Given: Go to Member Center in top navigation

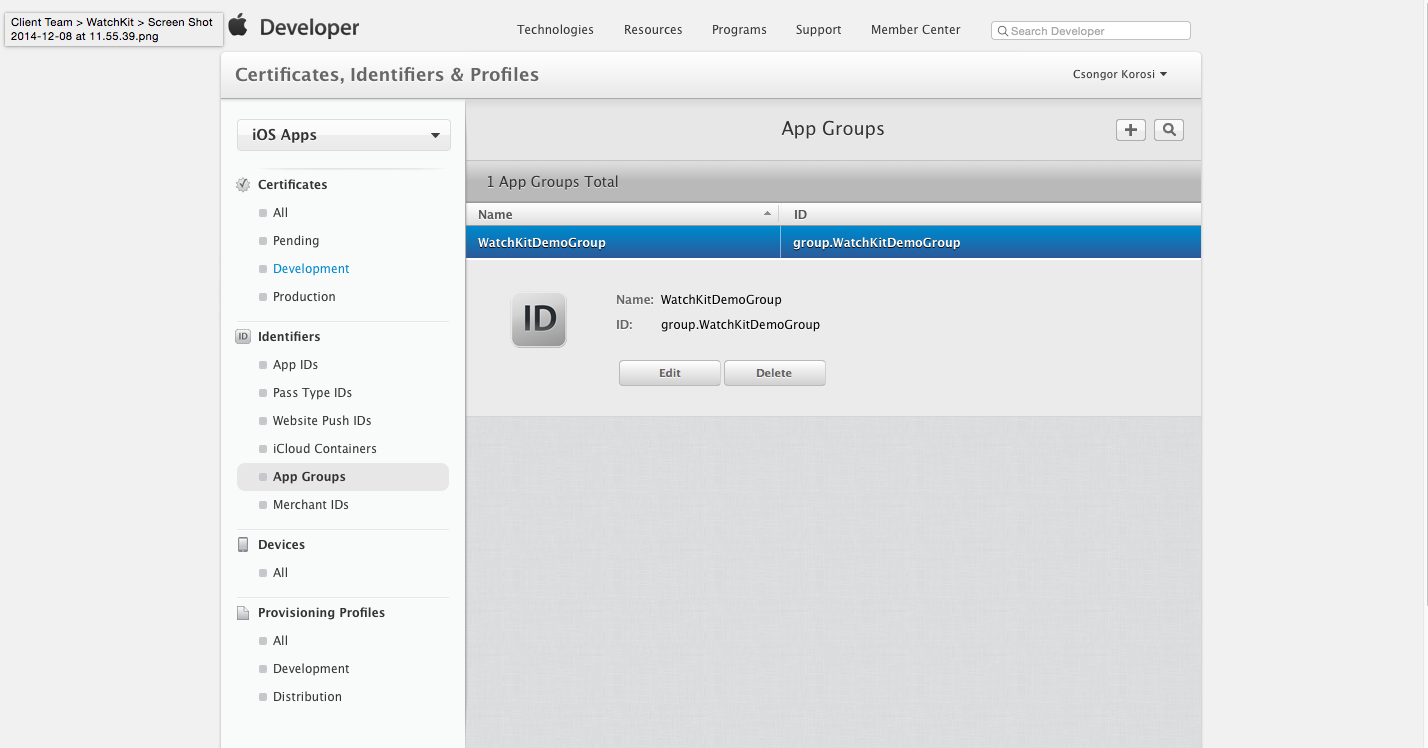Looking at the screenshot, I should point(915,30).
